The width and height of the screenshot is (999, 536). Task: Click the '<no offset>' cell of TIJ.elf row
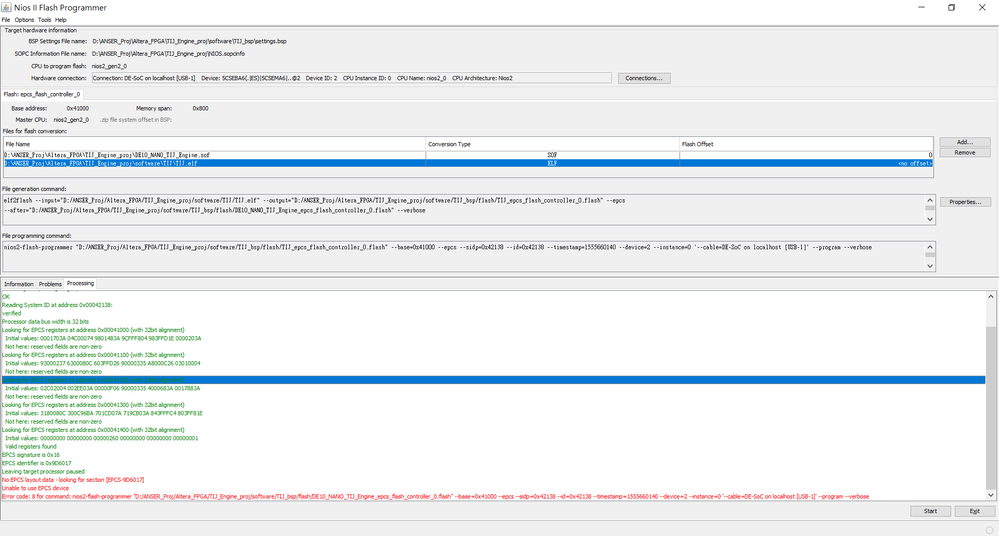pos(807,163)
